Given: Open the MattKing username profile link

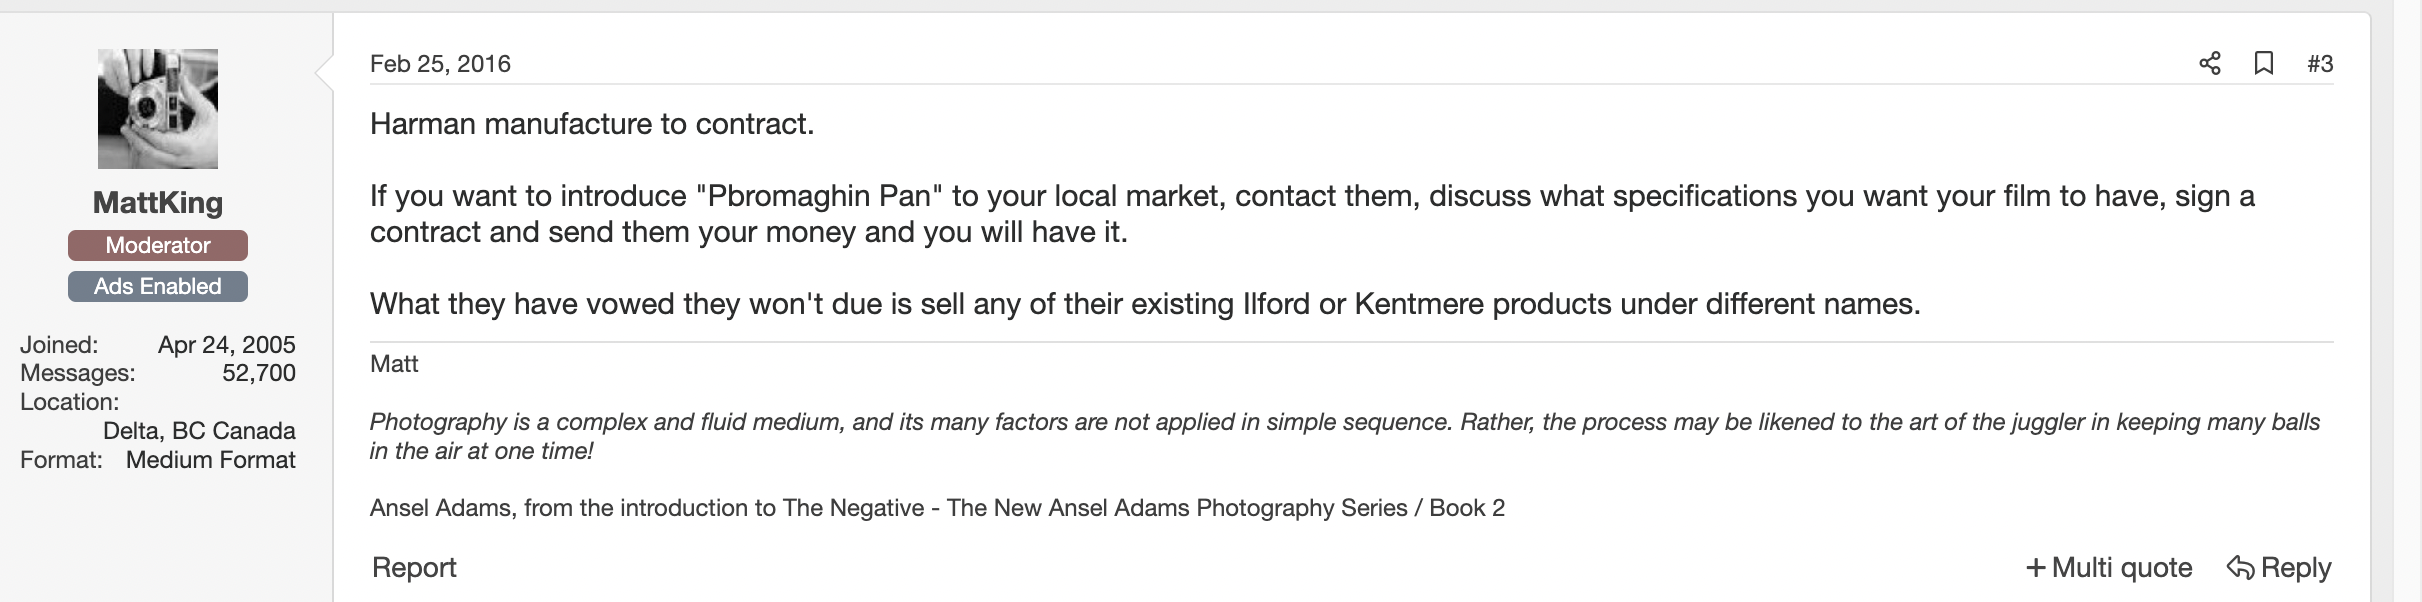Looking at the screenshot, I should (x=158, y=203).
